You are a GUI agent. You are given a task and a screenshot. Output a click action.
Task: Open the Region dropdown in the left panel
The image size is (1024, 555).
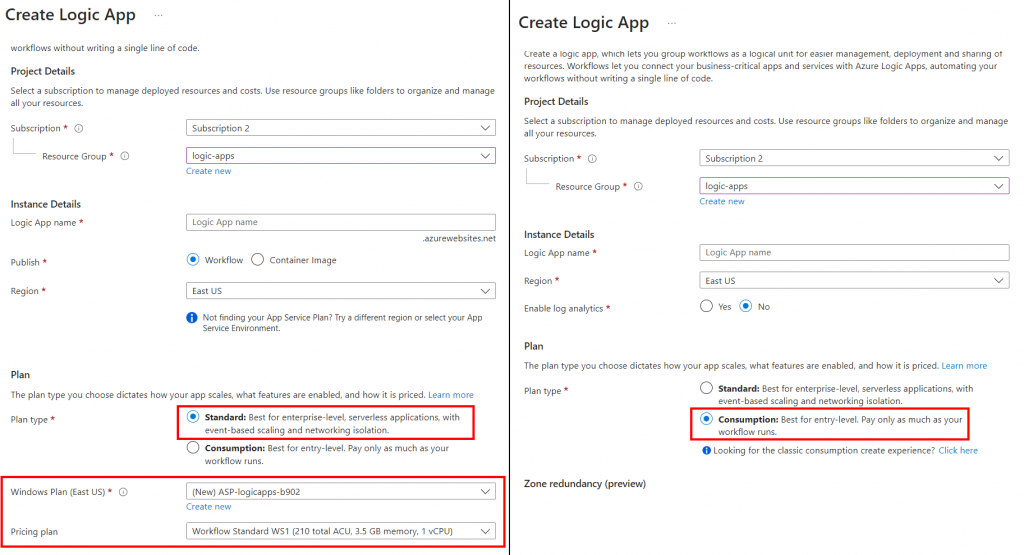(x=341, y=291)
